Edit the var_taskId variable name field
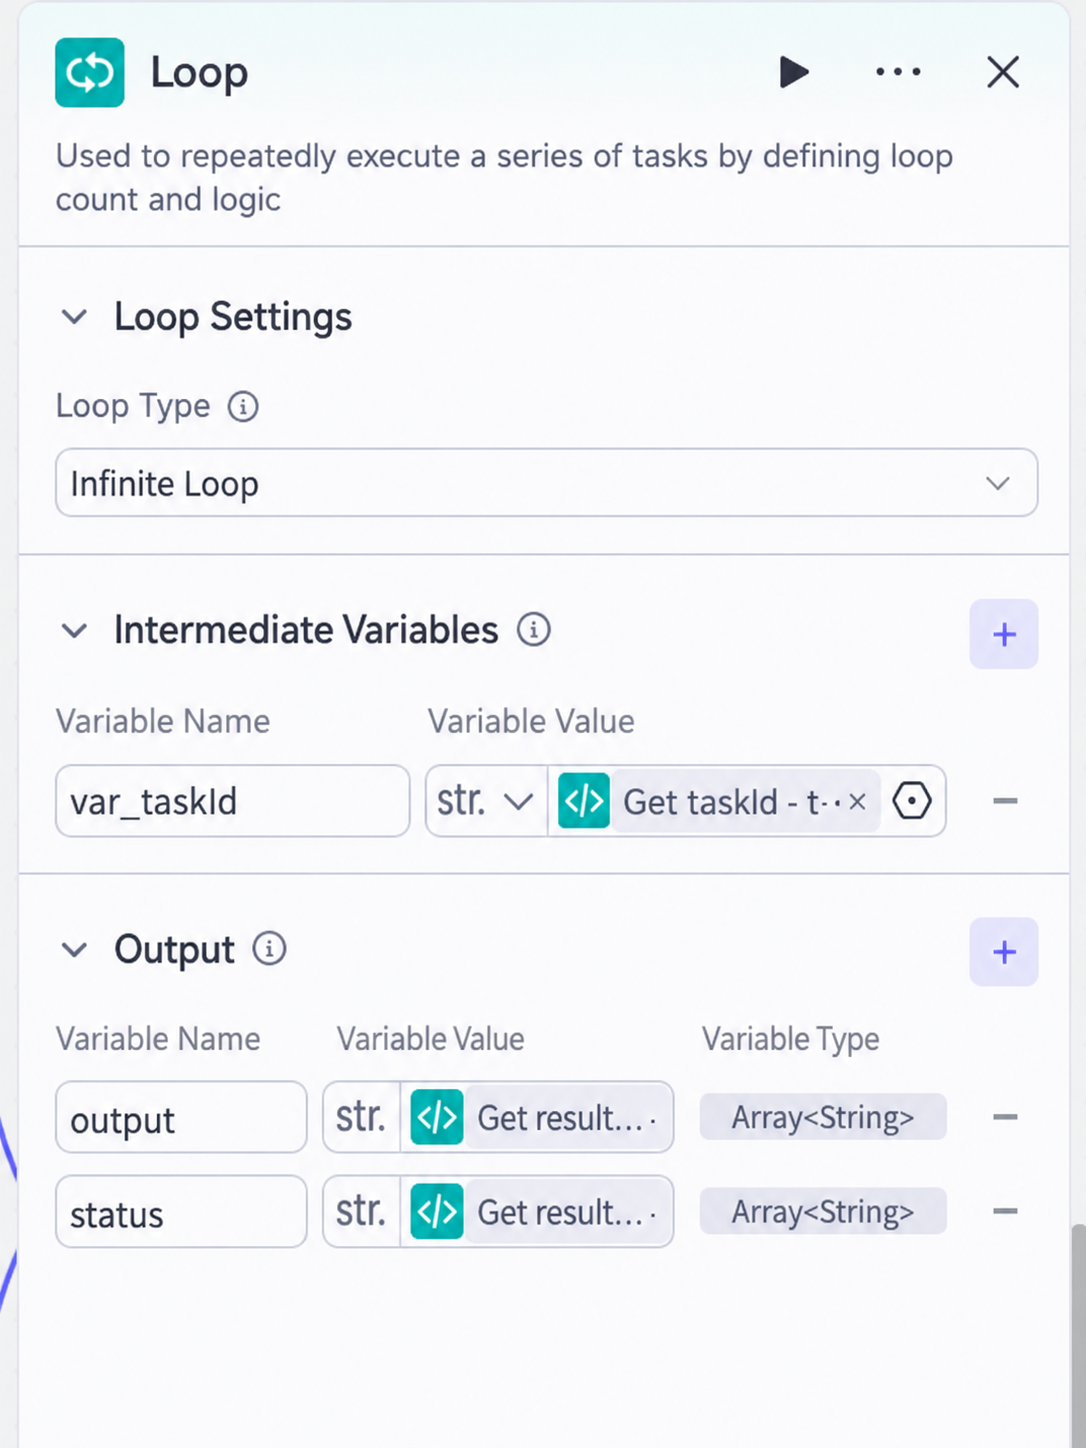The width and height of the screenshot is (1086, 1448). click(x=233, y=801)
